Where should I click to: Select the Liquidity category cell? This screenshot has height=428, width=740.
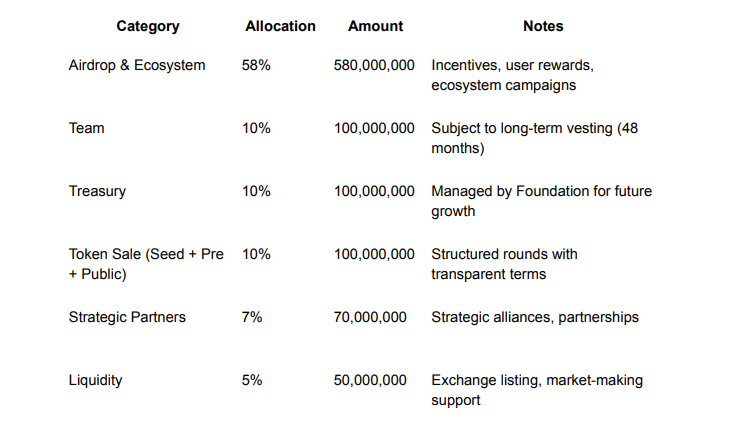96,380
